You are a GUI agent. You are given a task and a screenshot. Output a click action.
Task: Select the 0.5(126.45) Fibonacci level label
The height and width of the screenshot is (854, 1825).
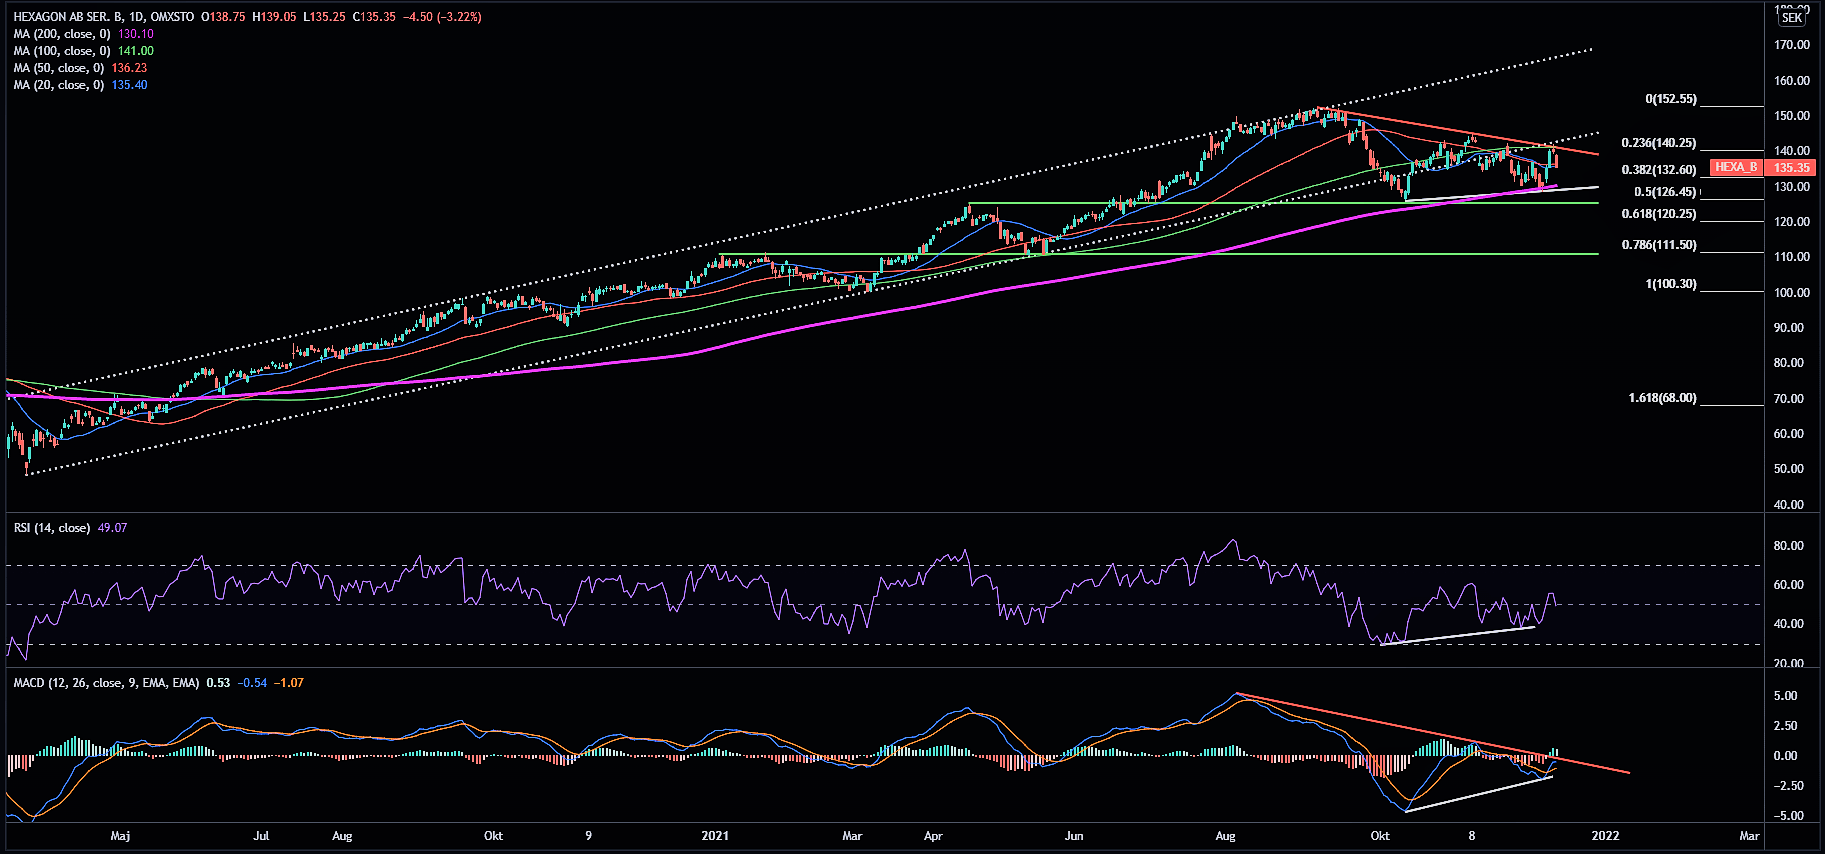tap(1665, 192)
